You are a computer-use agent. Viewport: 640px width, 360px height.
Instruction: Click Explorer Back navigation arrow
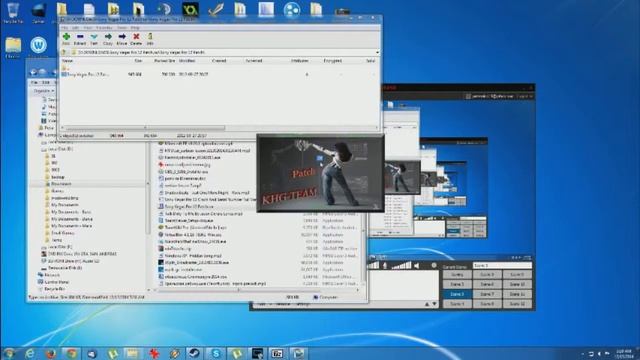pos(34,72)
